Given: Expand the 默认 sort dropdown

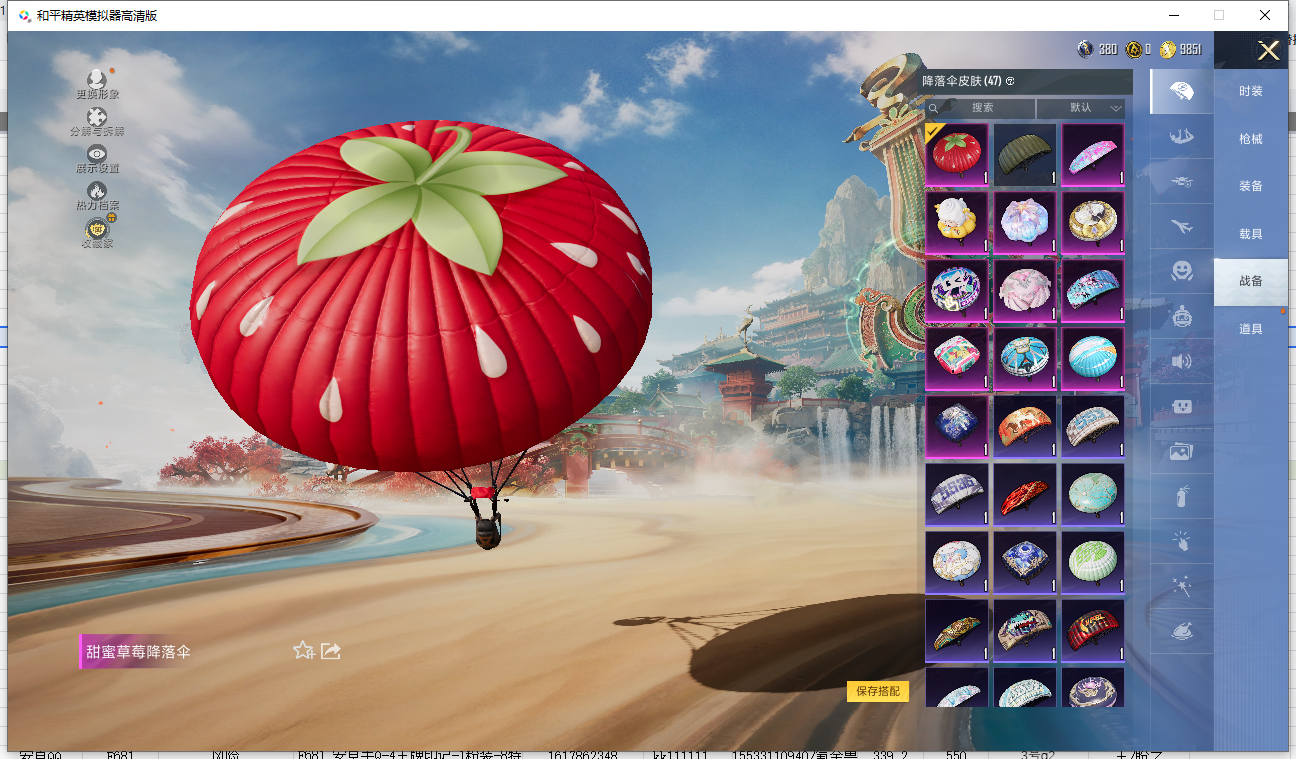Looking at the screenshot, I should pyautogui.click(x=1081, y=108).
